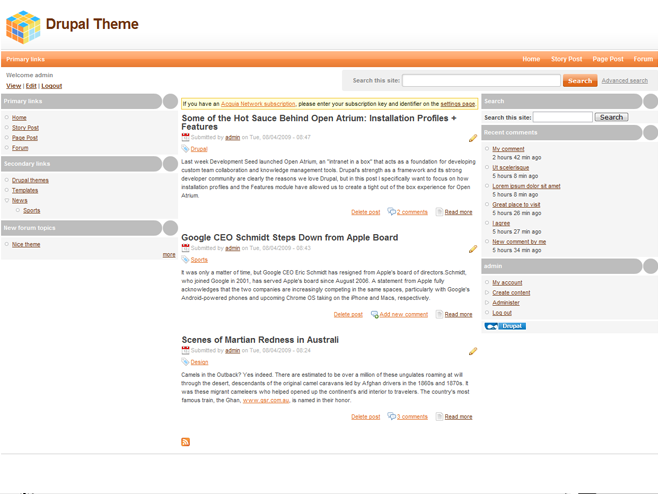The image size is (658, 494).
Task: Click the Read more page icon on Open Atrium post
Action: tap(439, 212)
